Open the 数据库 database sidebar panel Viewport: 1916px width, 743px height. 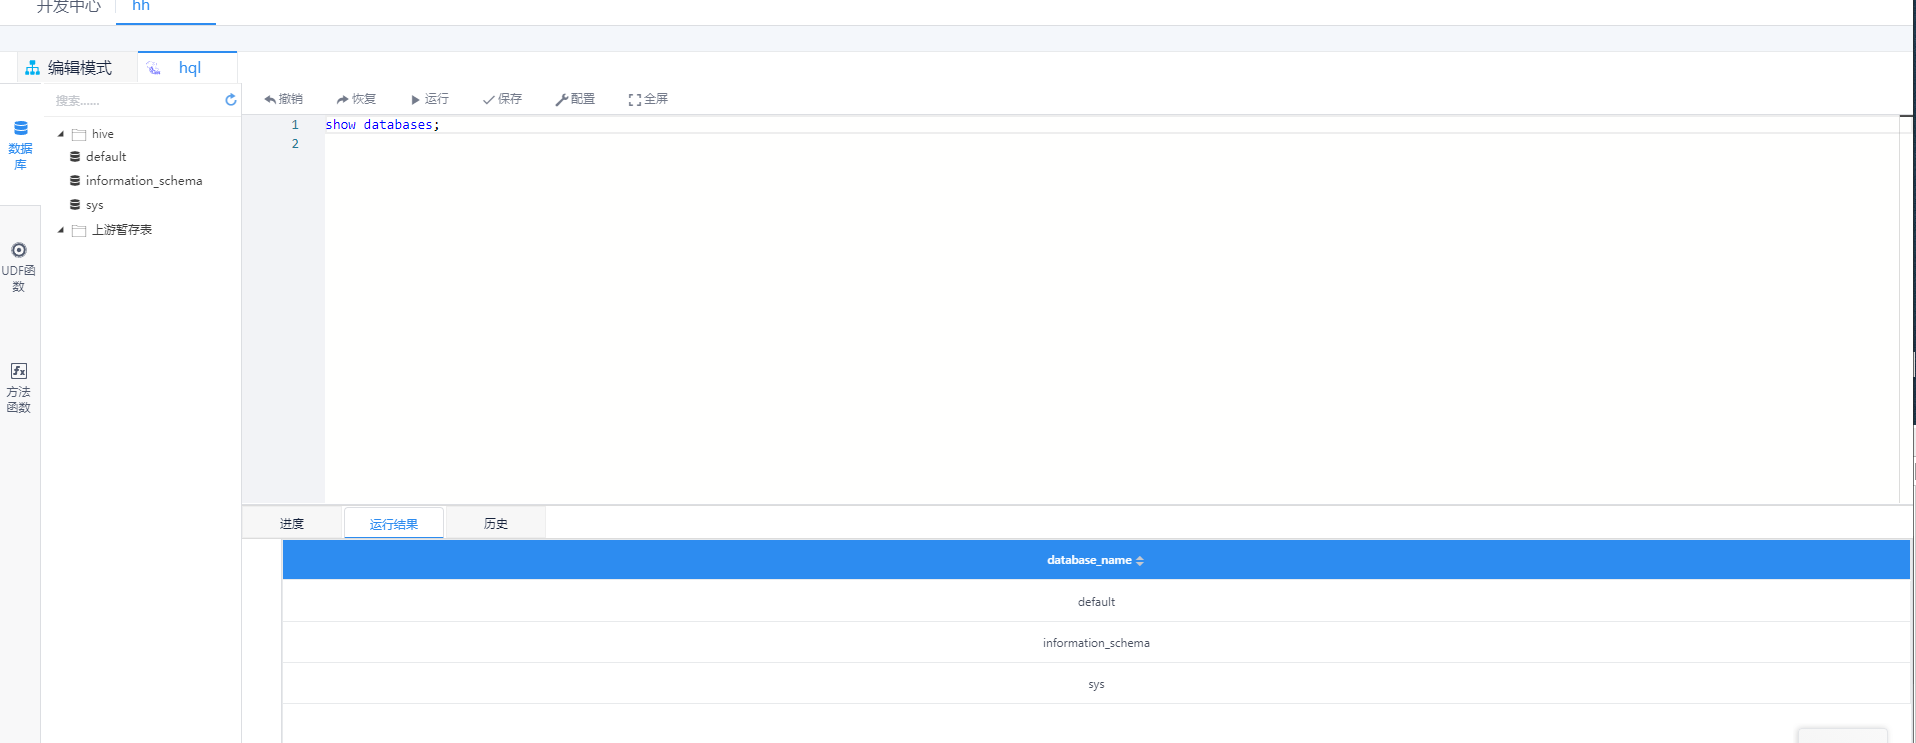[x=20, y=146]
